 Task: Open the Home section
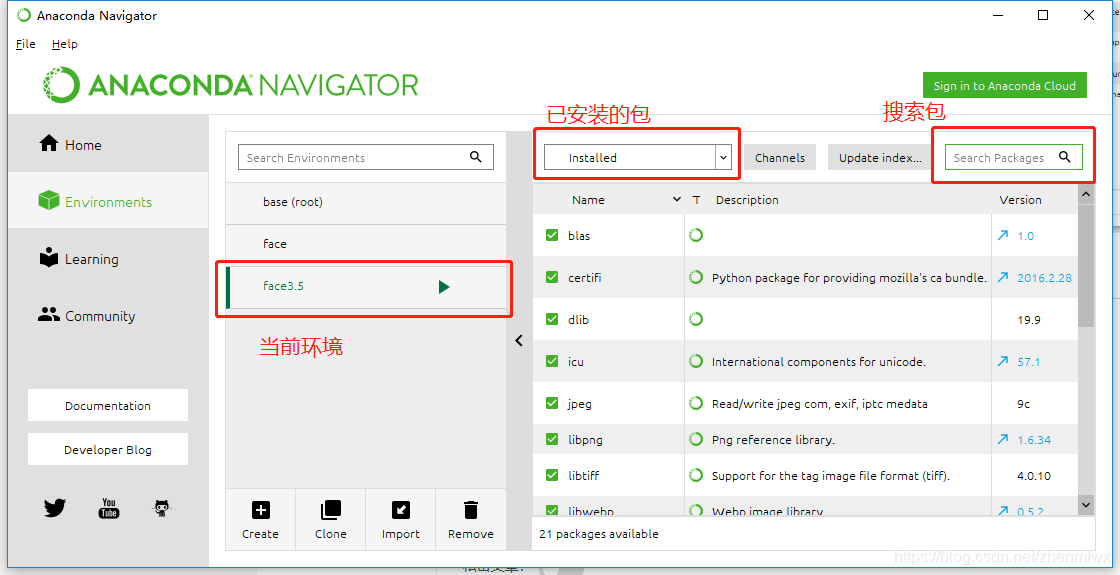click(109, 144)
